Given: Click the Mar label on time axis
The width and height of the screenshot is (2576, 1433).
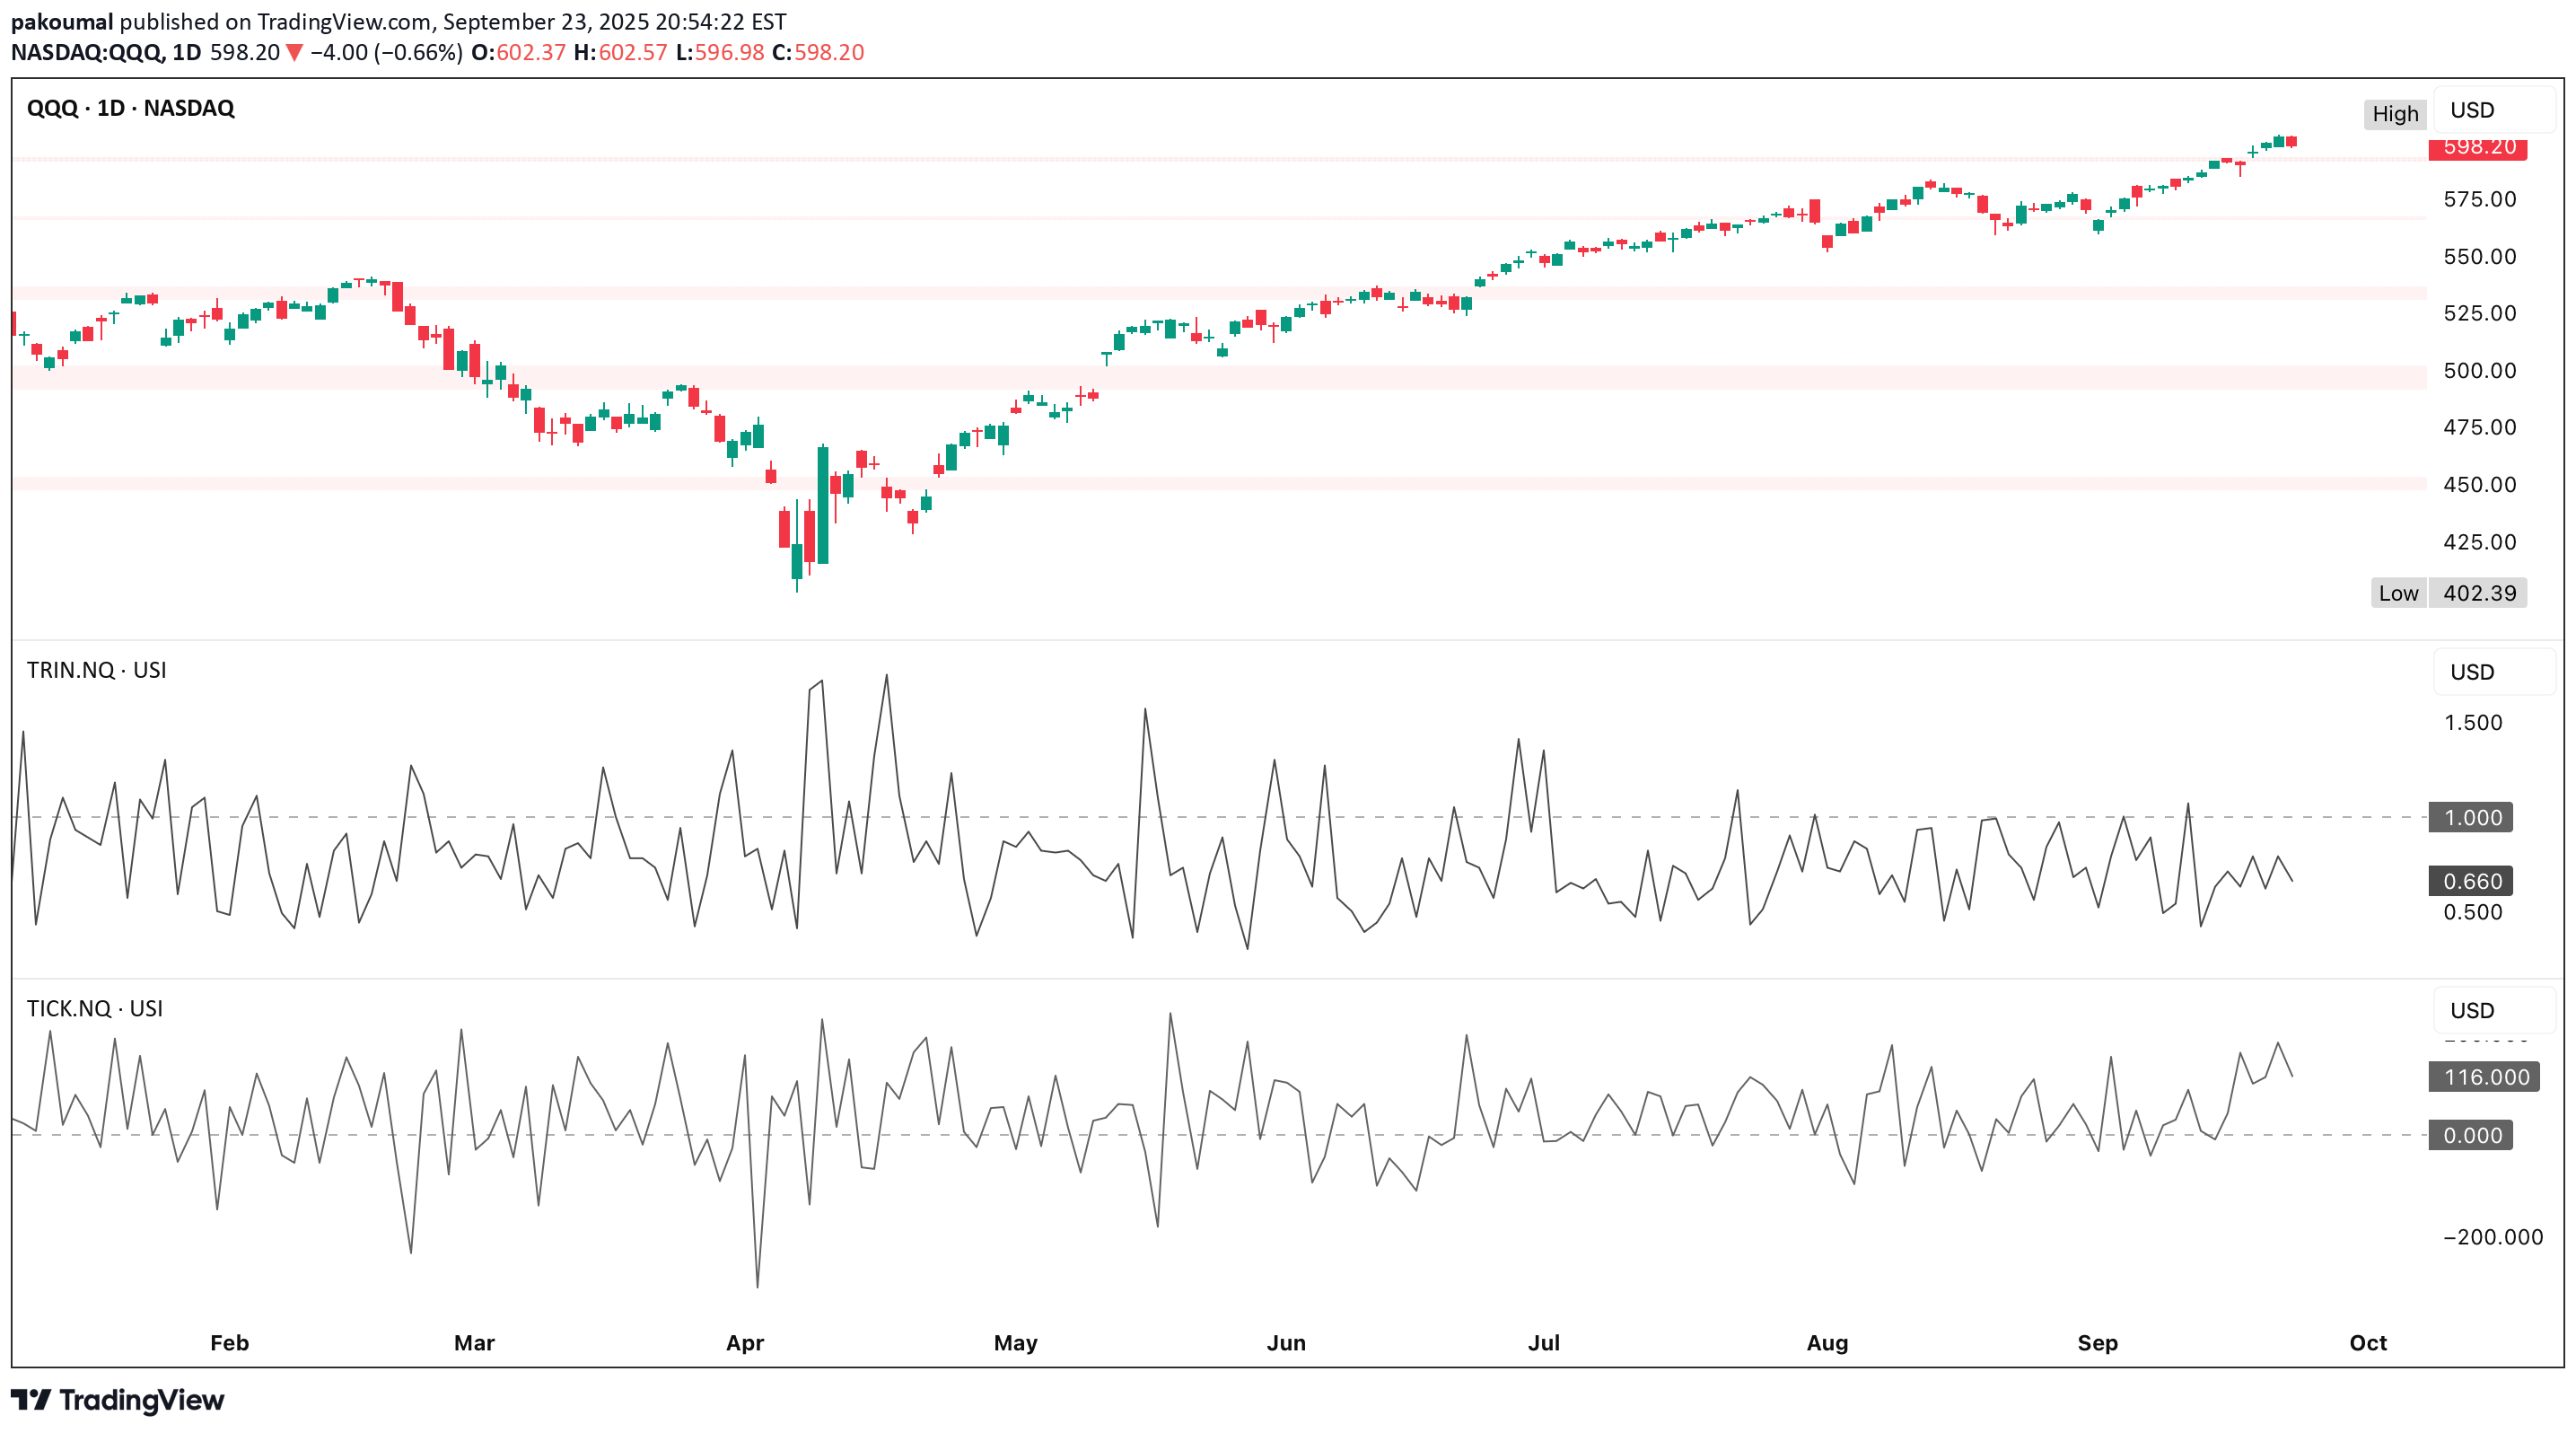Looking at the screenshot, I should pos(474,1343).
